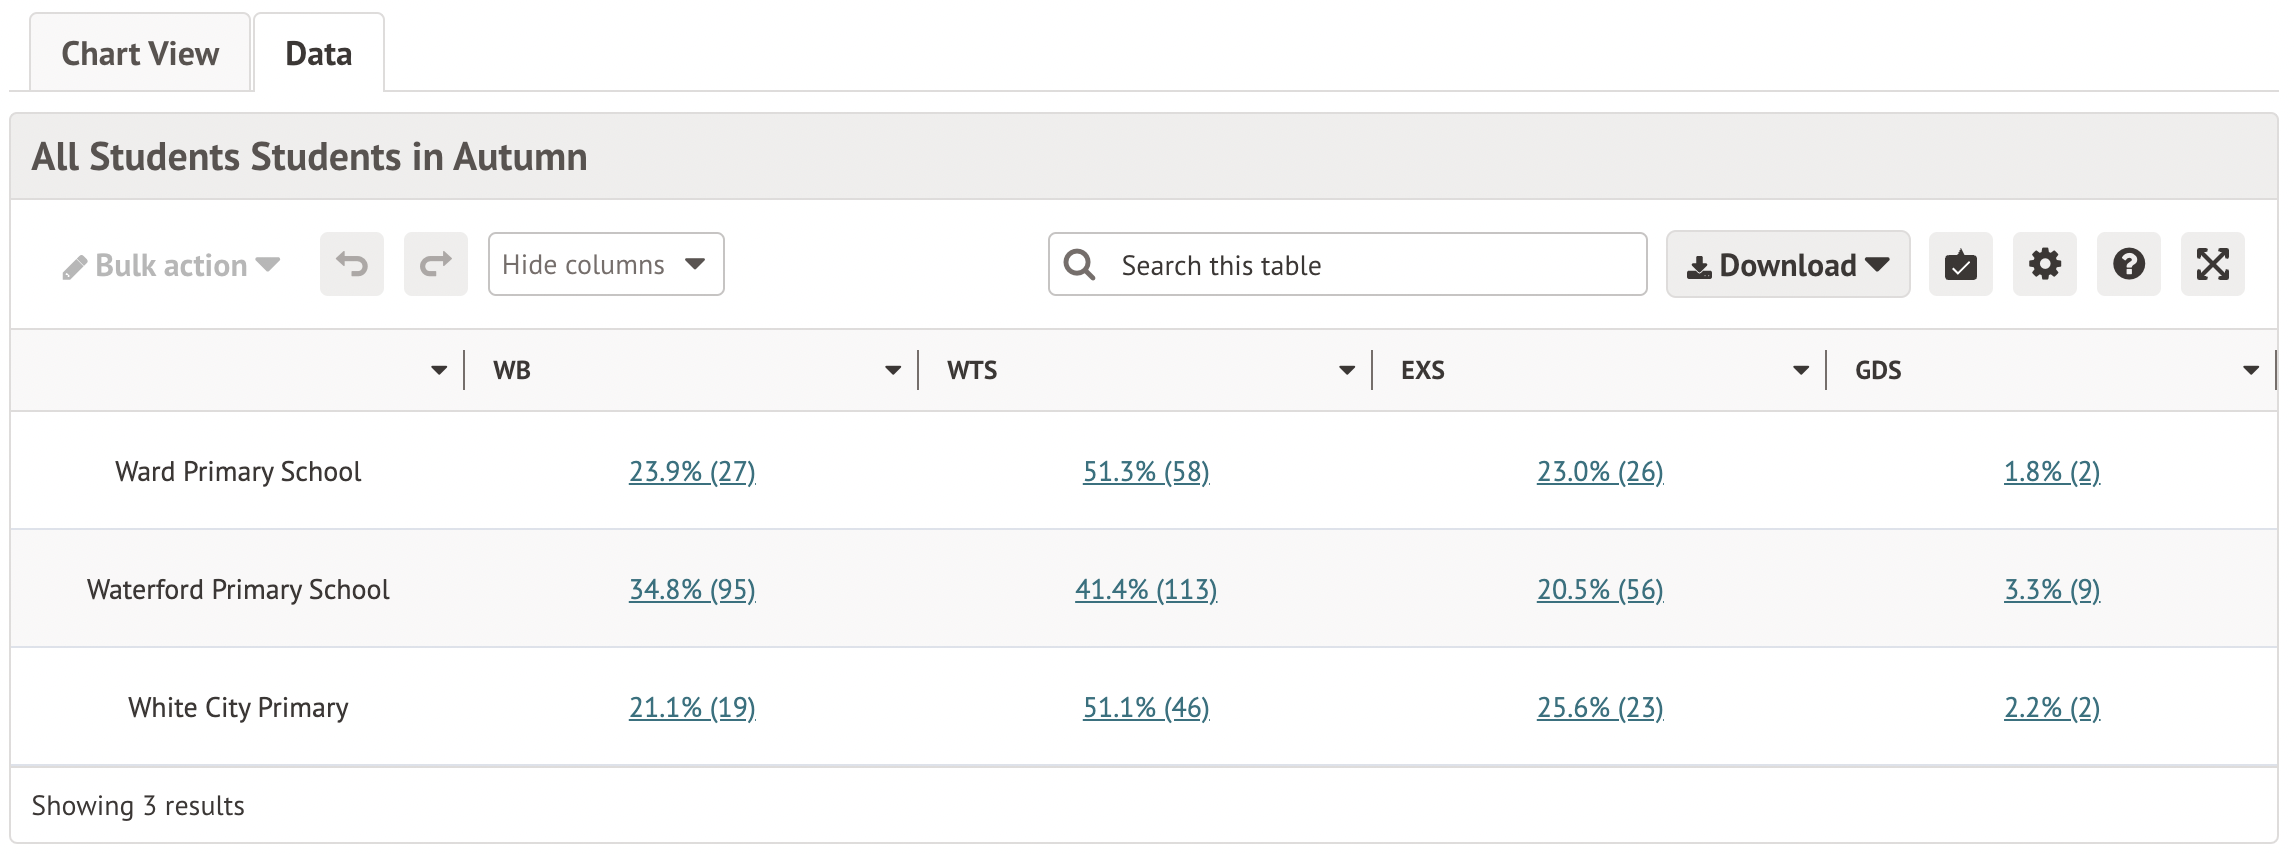
Task: Click the undo arrow icon
Action: (352, 265)
